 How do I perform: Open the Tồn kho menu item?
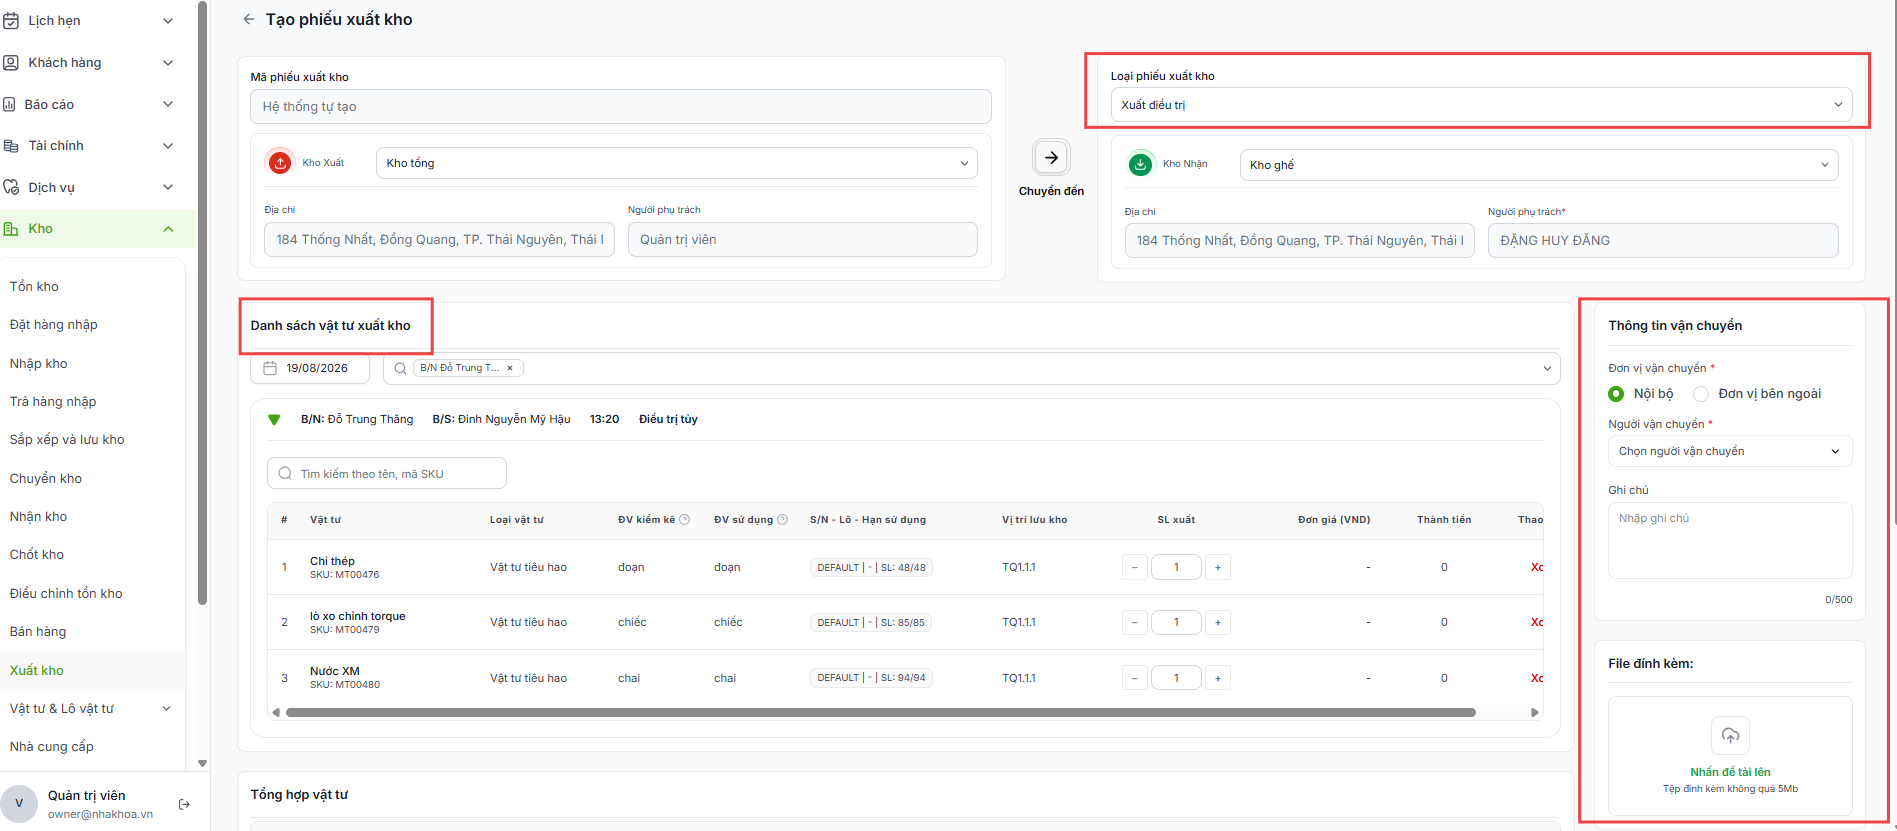pos(34,286)
